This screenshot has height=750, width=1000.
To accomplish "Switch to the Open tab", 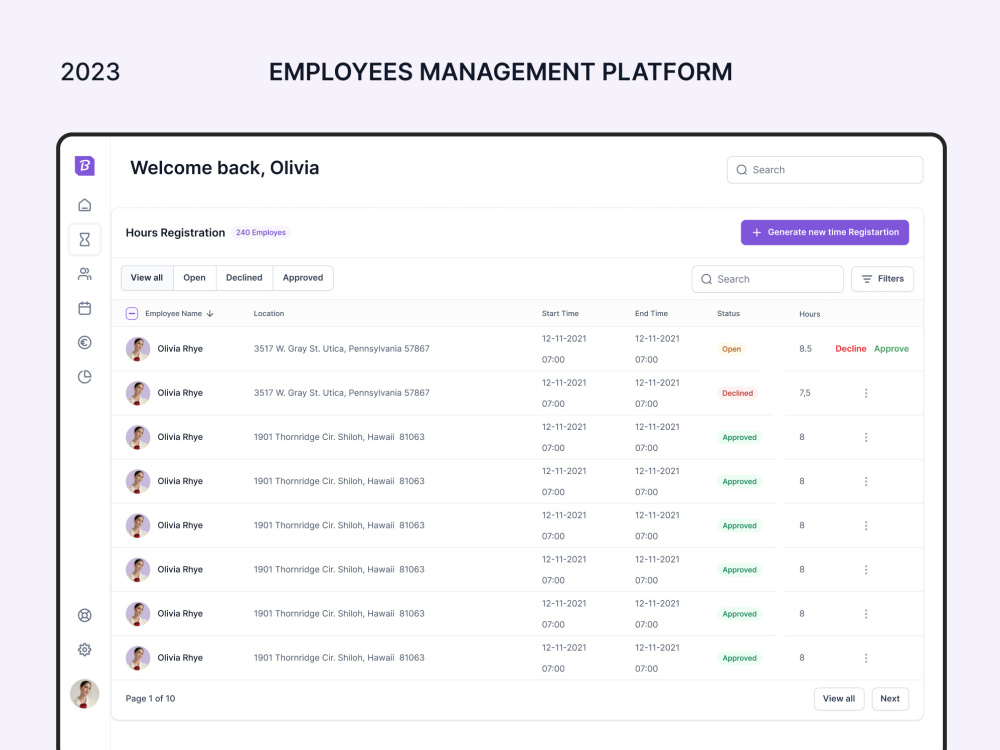I will (195, 278).
